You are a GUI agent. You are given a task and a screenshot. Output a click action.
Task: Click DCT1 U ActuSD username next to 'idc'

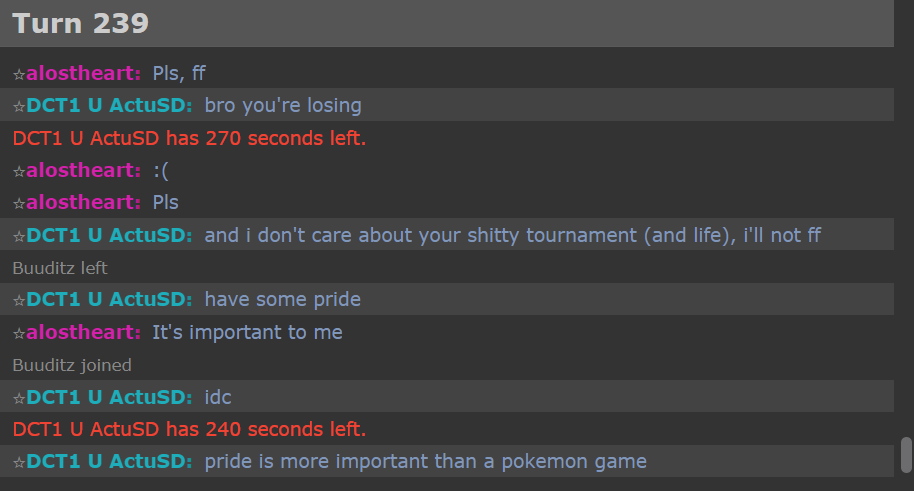coord(109,398)
